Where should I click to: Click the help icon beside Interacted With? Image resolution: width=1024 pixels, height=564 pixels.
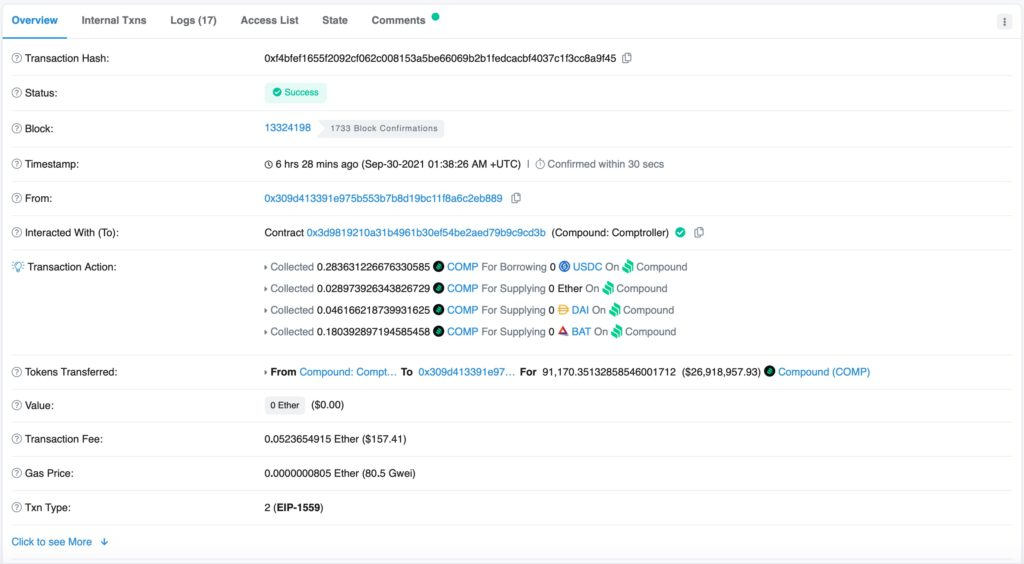[x=17, y=232]
